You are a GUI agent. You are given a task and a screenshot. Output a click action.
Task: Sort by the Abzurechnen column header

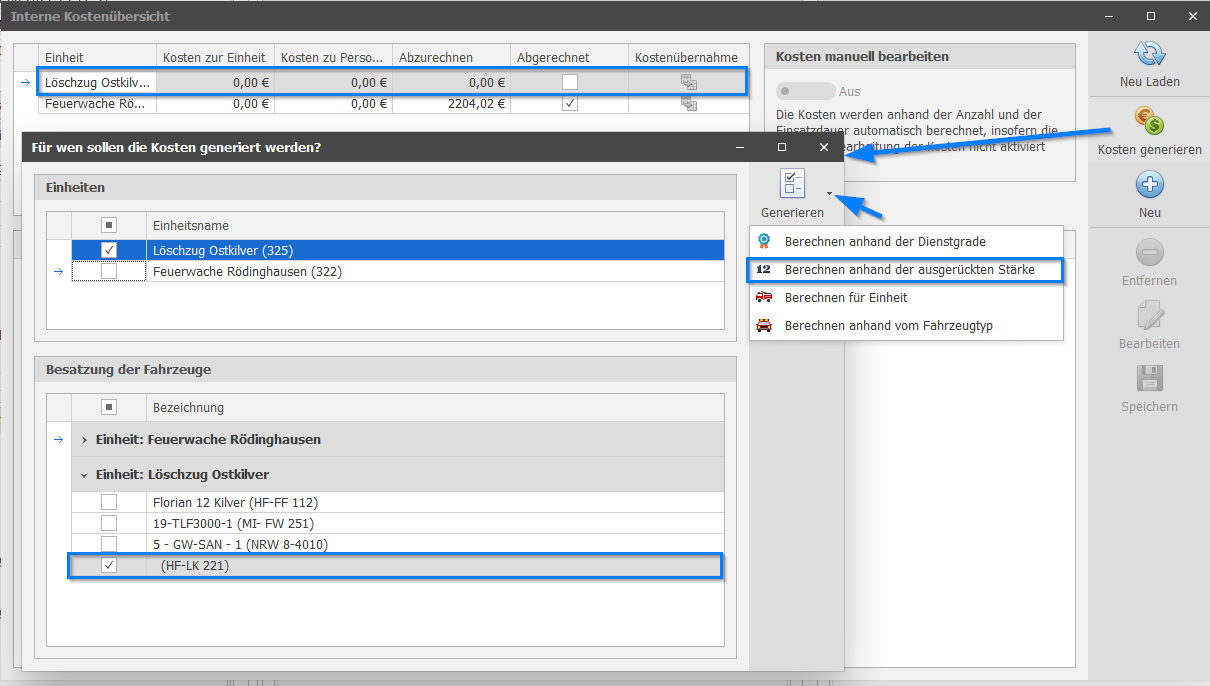coord(450,58)
